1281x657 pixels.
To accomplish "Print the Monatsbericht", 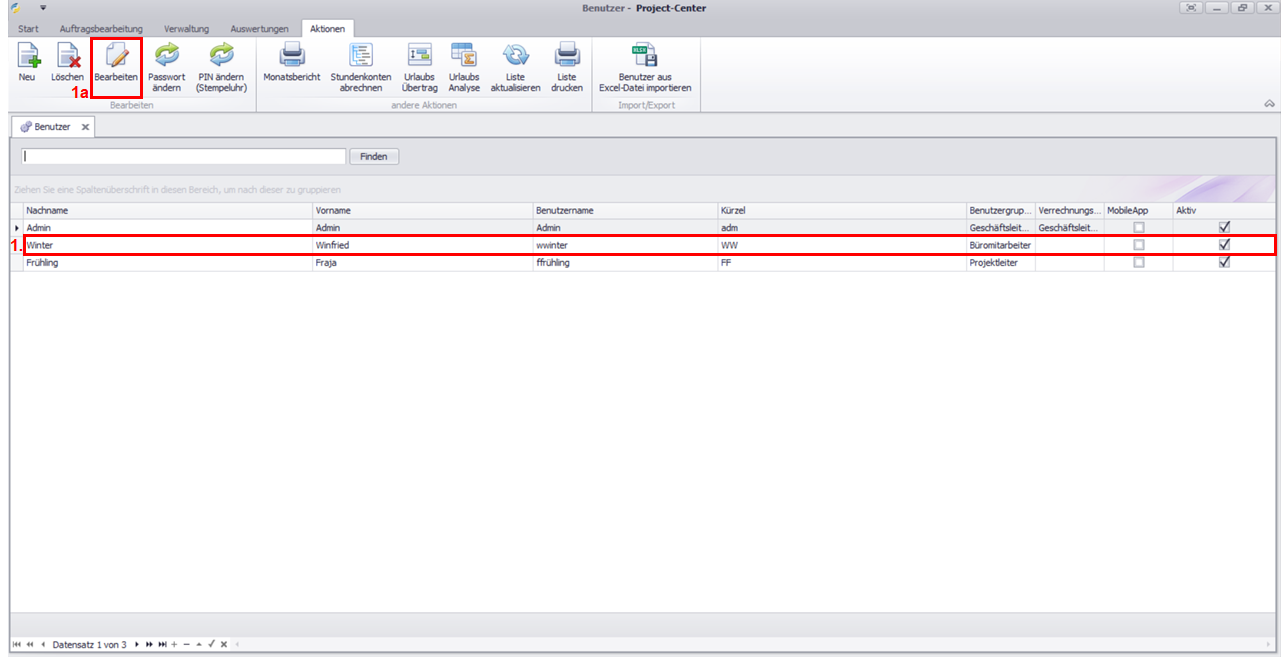I will point(291,63).
